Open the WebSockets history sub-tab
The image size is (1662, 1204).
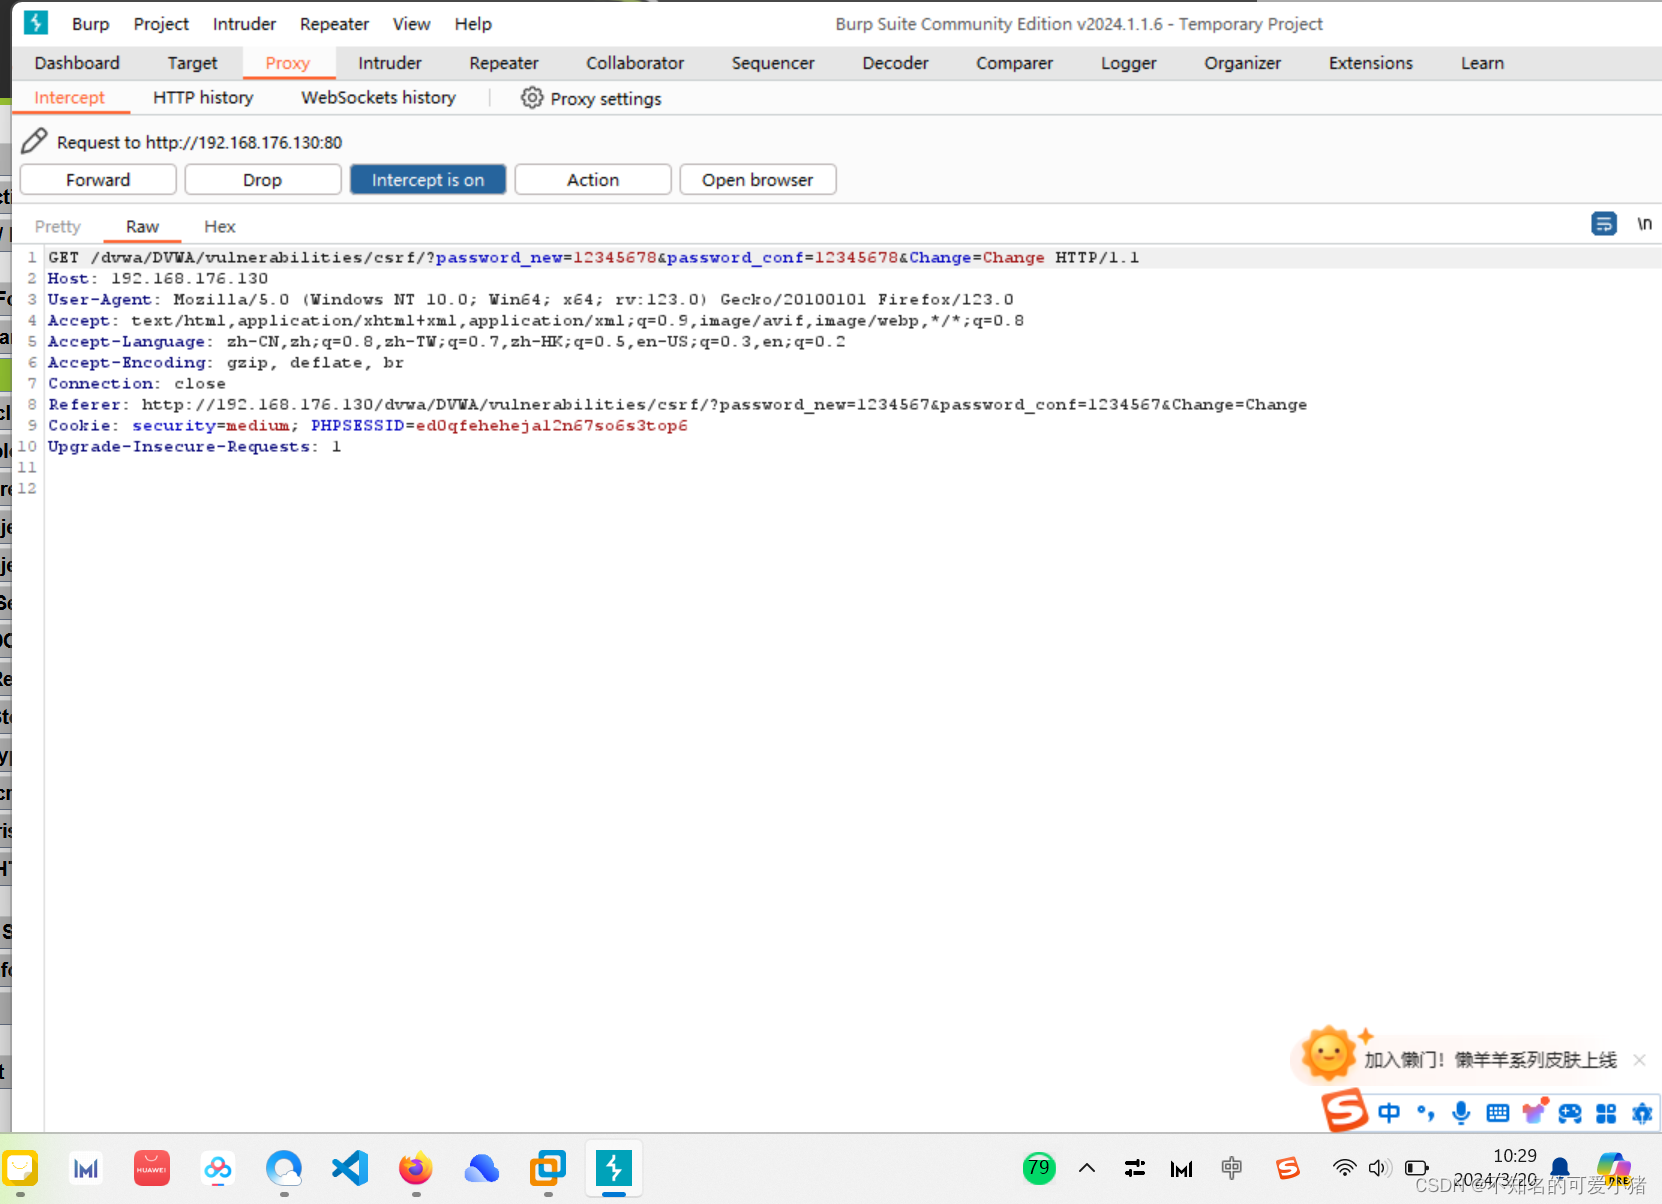(378, 97)
